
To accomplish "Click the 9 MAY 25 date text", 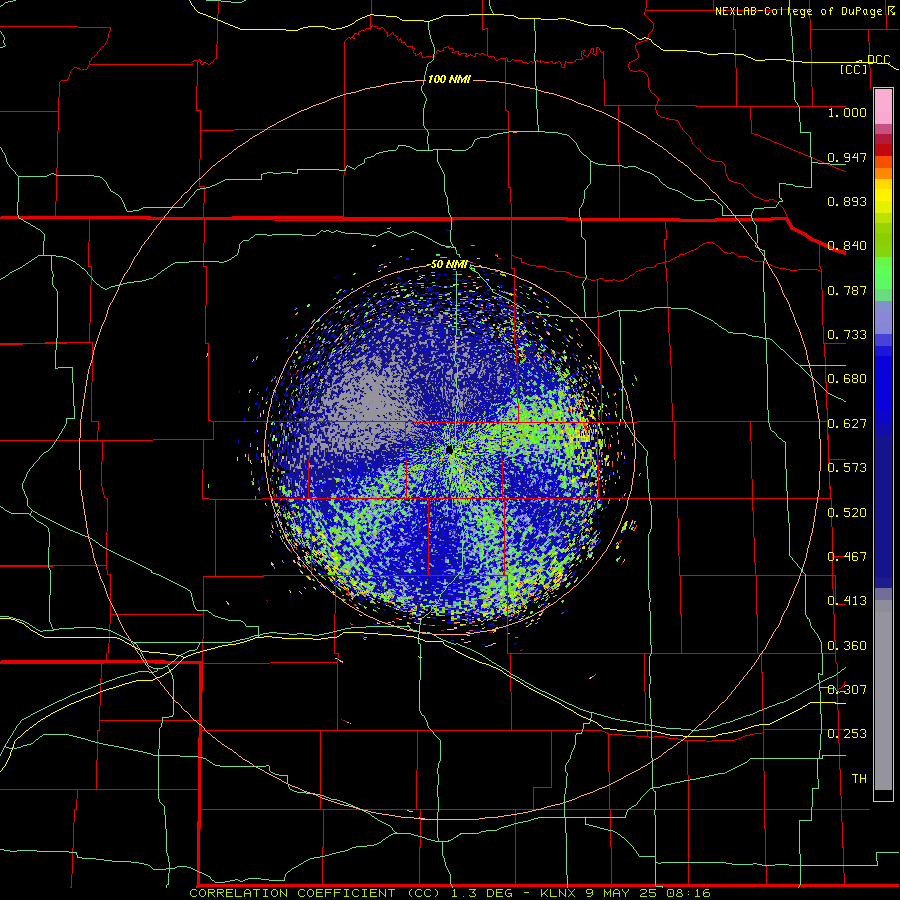I will point(622,893).
